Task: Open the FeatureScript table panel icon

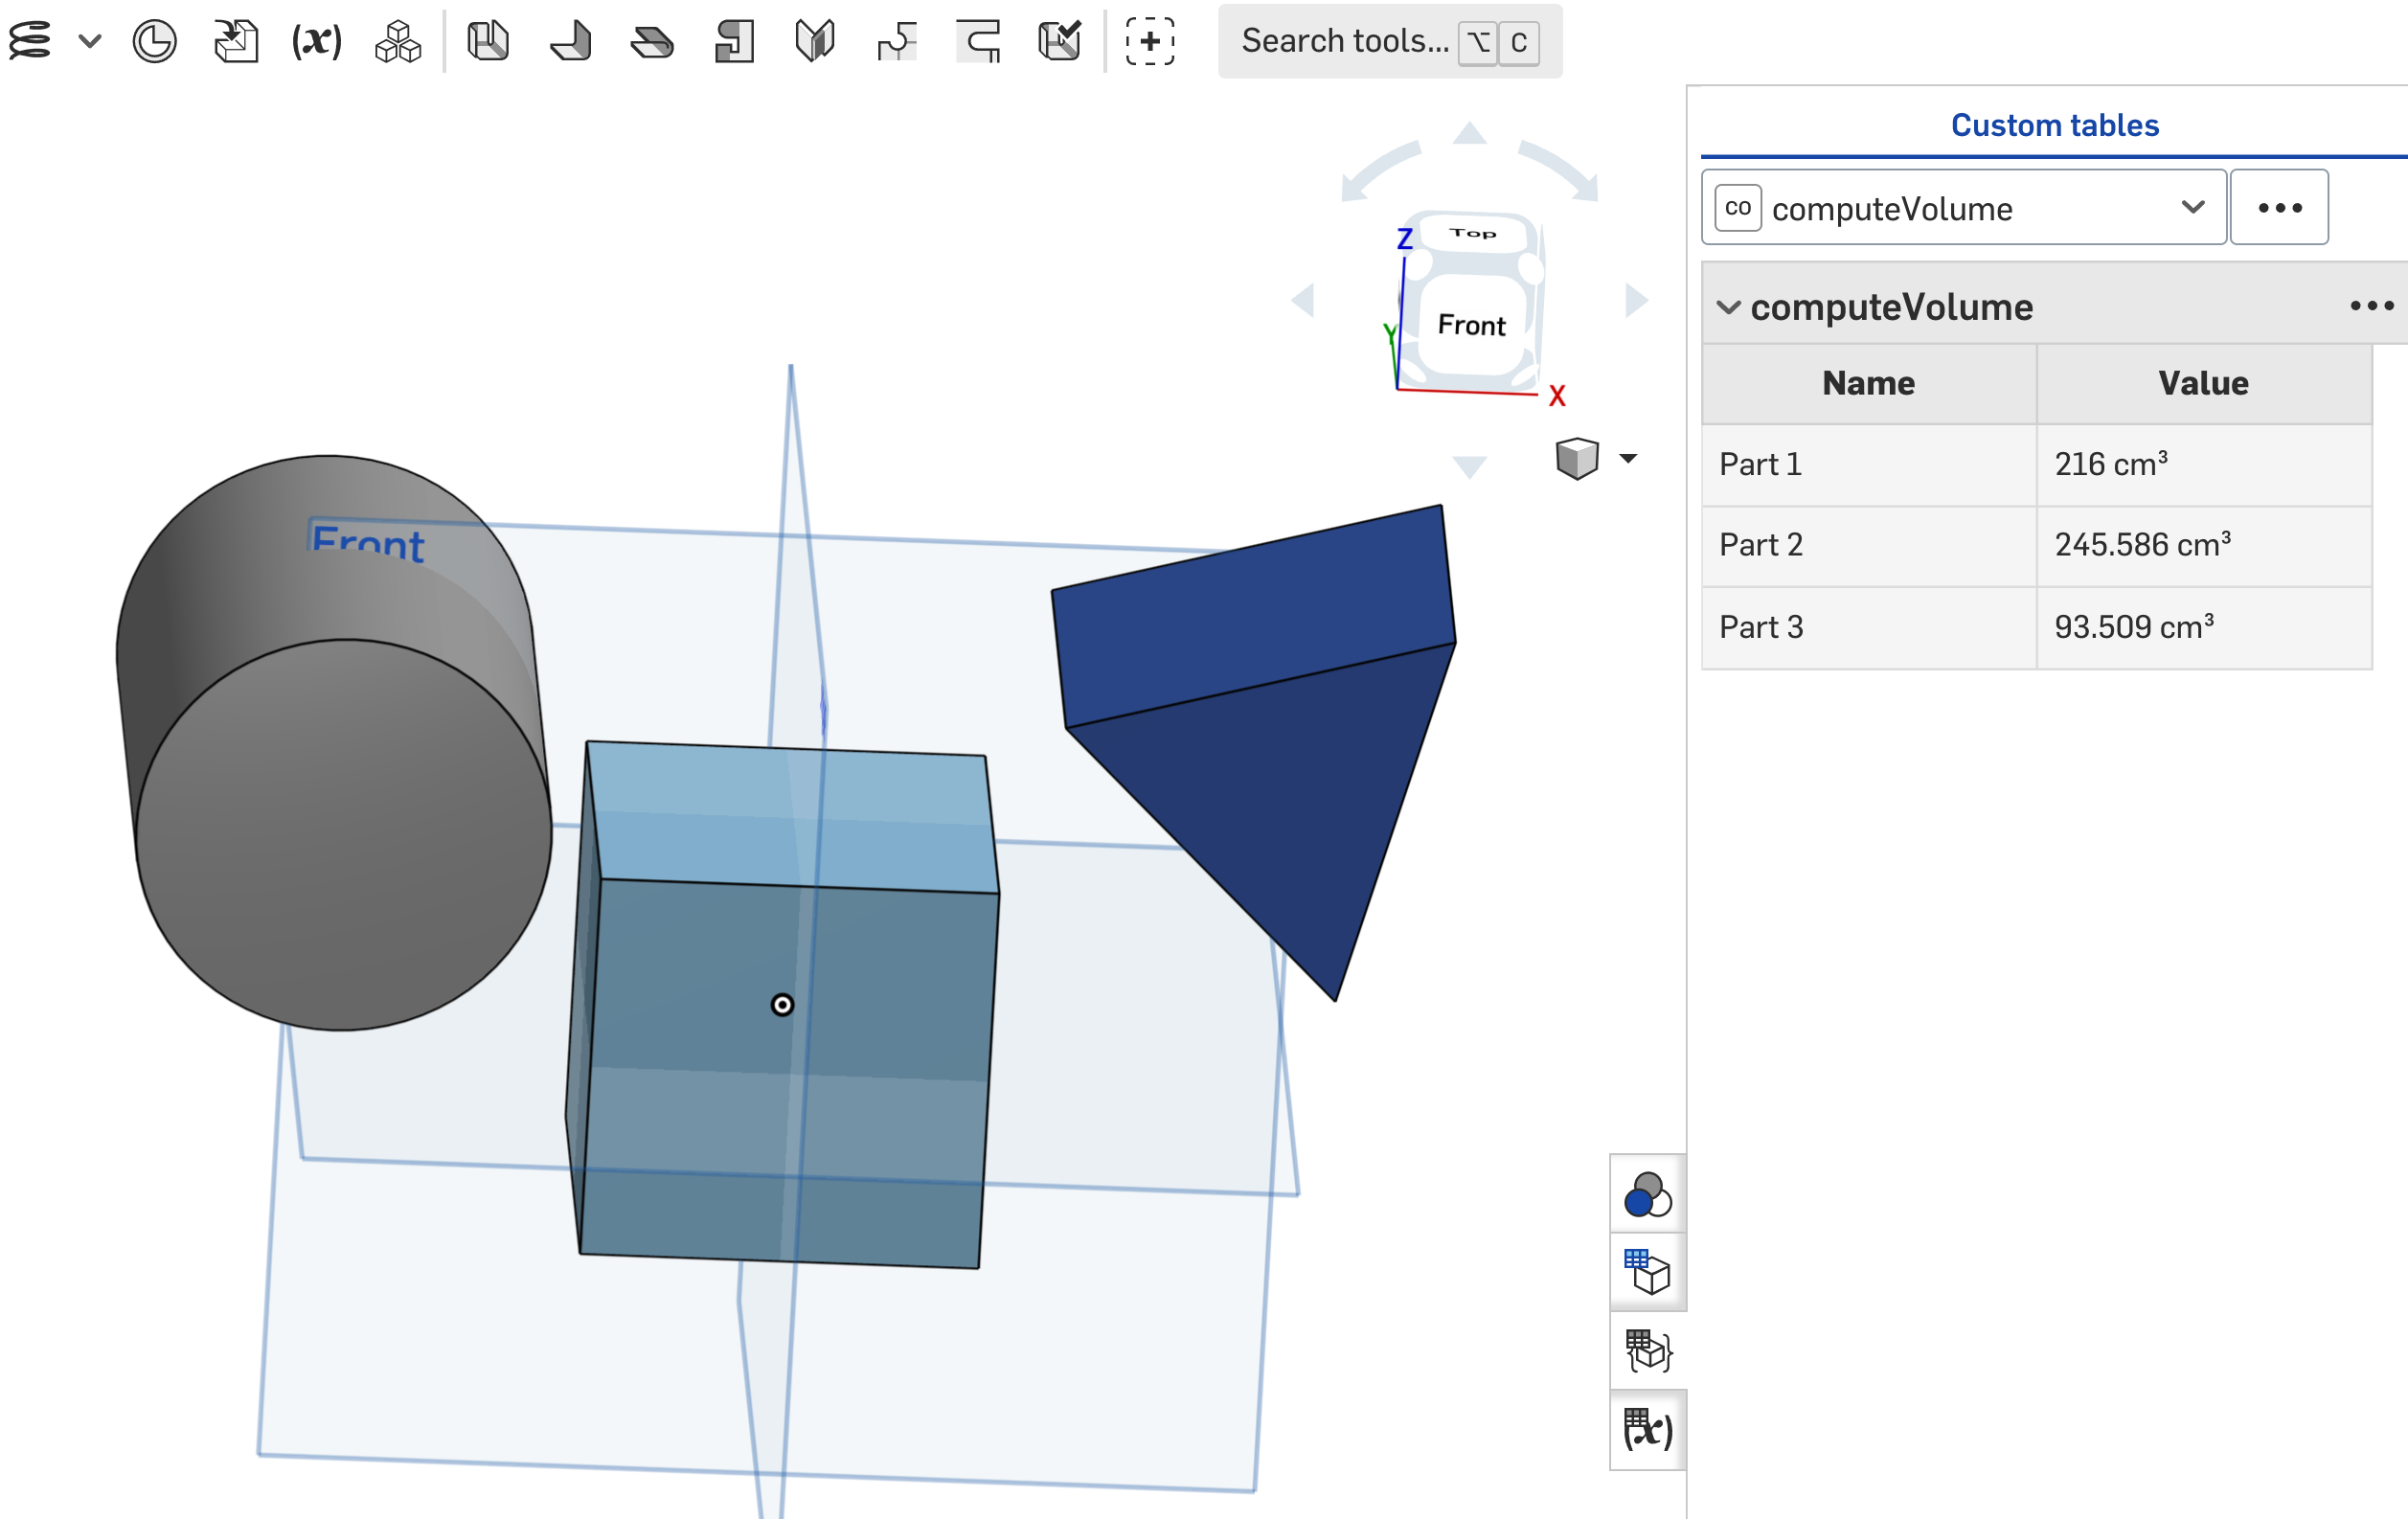Action: (1647, 1351)
